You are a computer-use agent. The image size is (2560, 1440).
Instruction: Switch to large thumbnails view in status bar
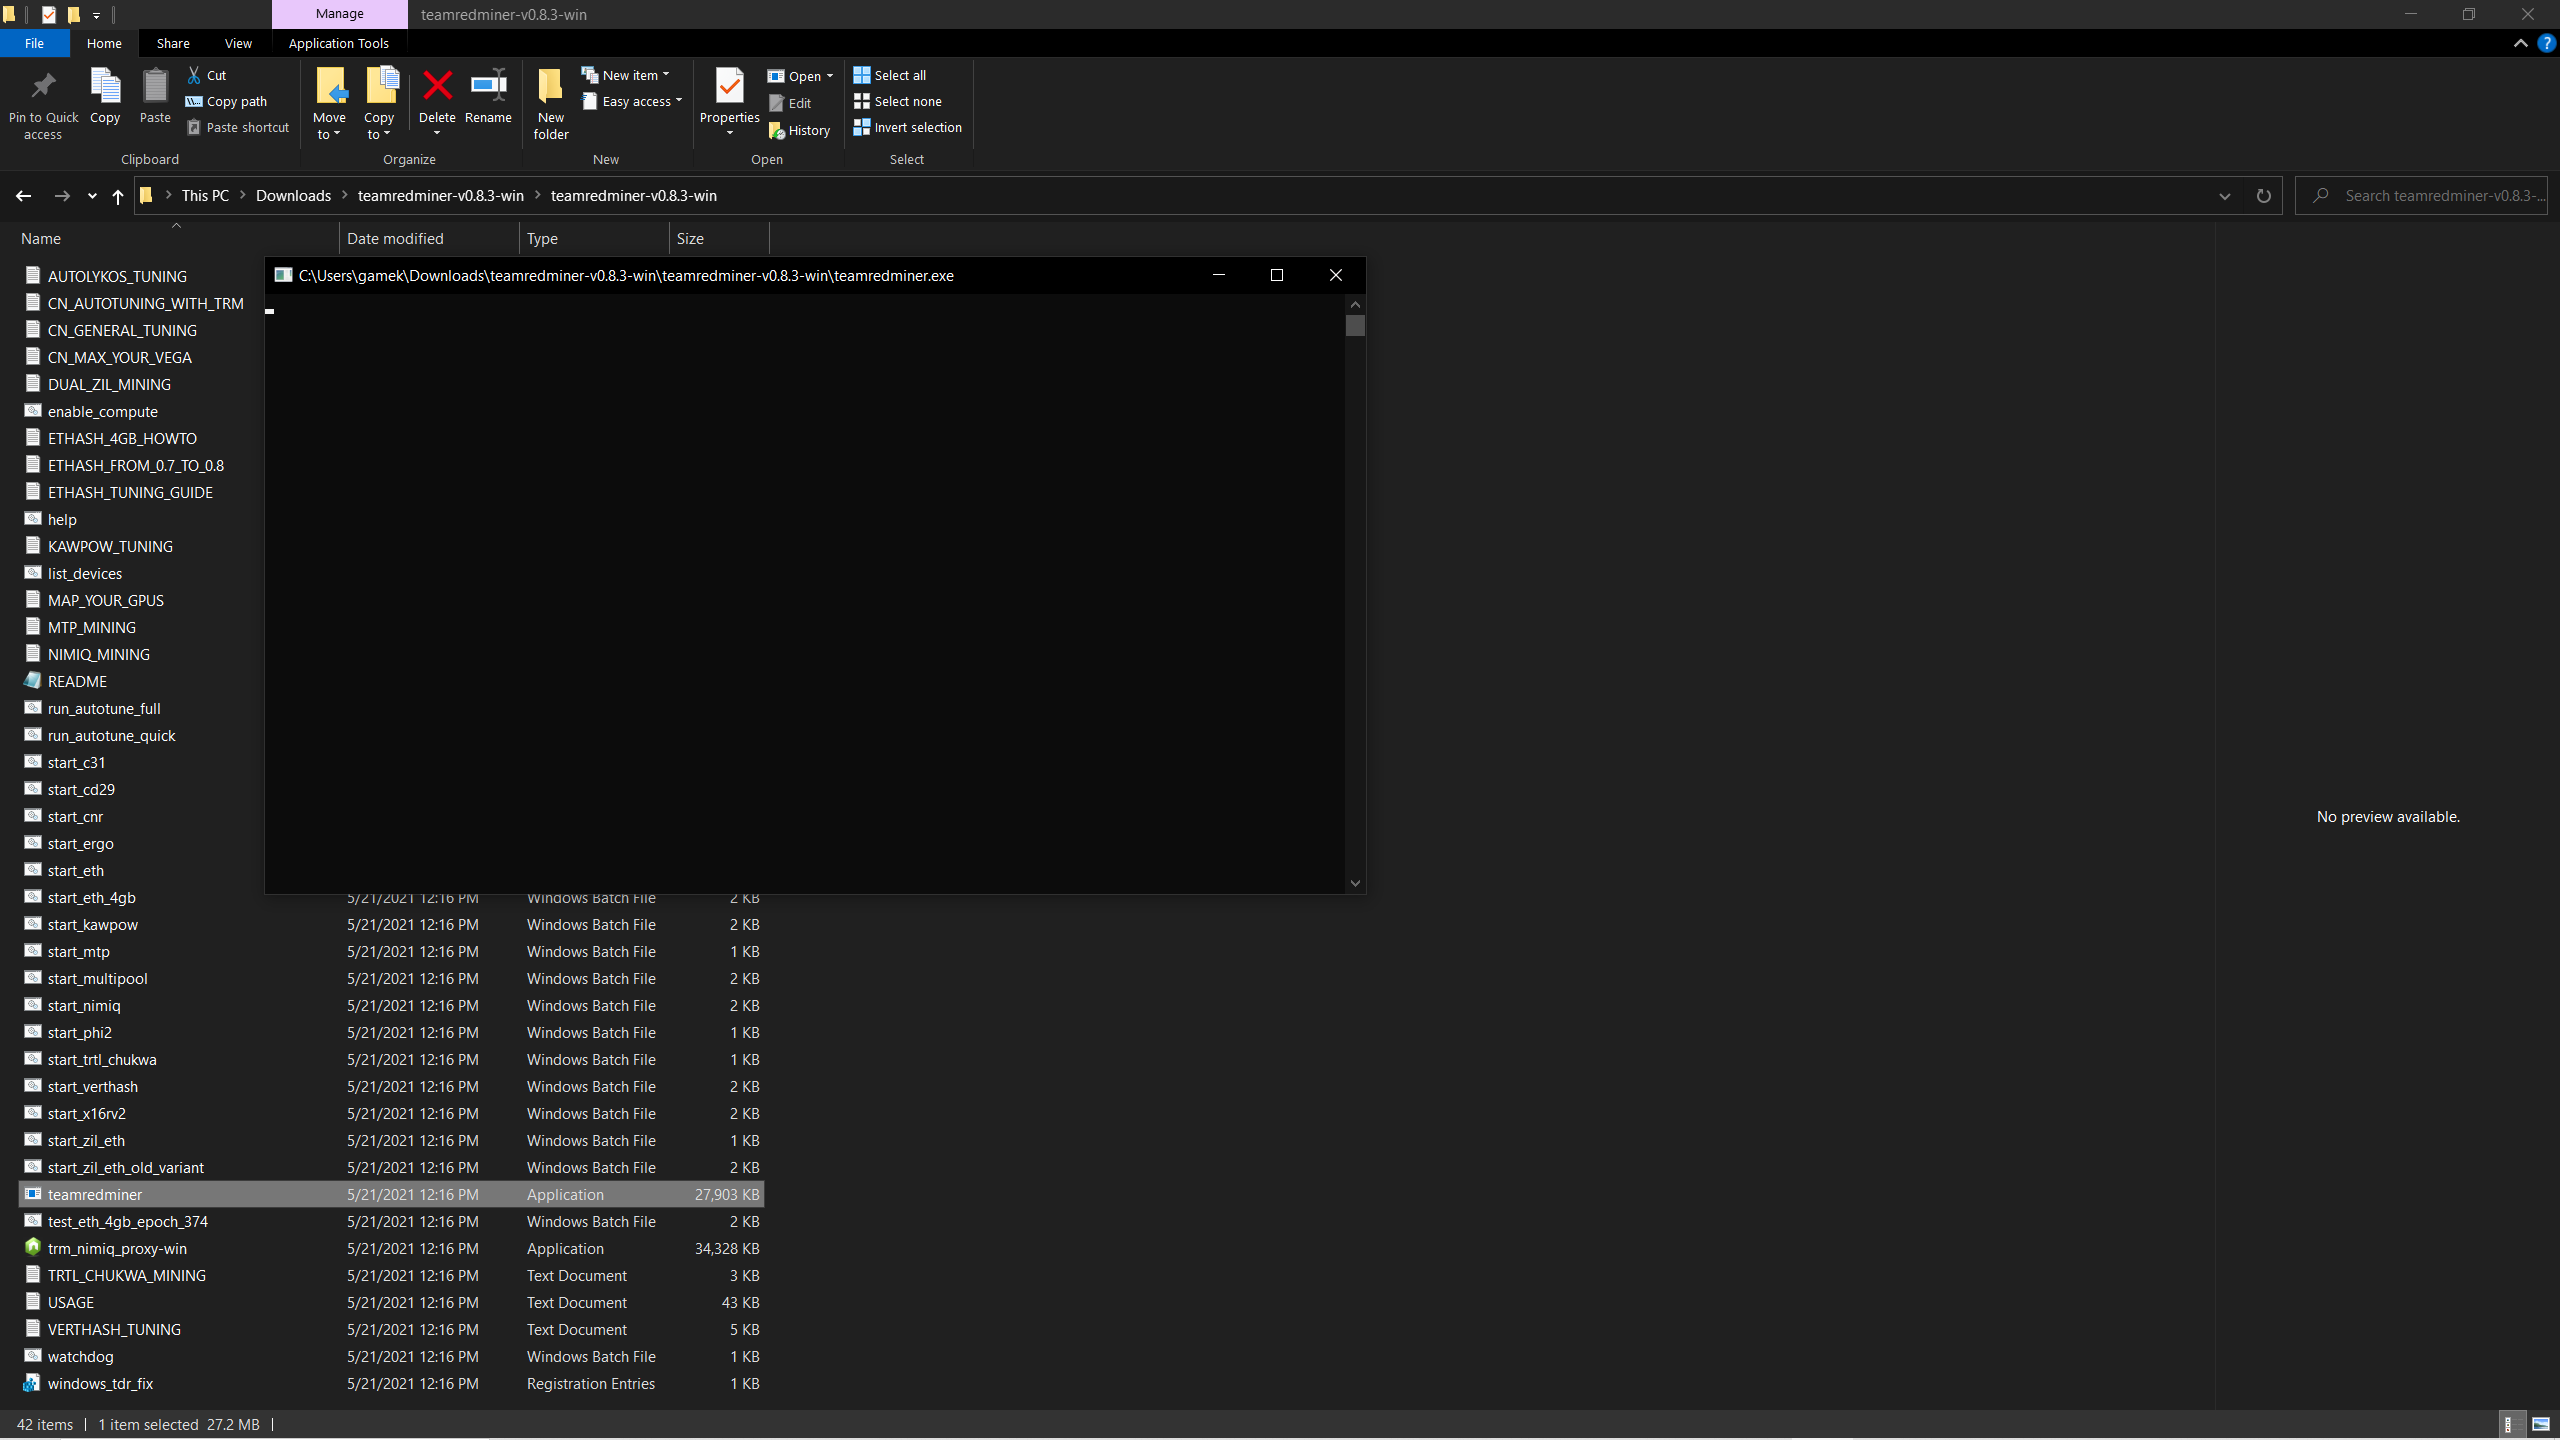(2538, 1424)
